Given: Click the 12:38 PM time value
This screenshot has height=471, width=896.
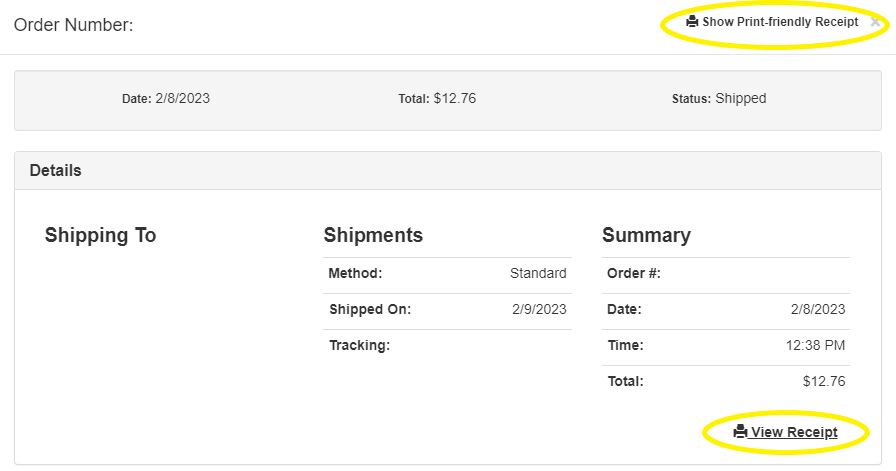Looking at the screenshot, I should coord(815,345).
